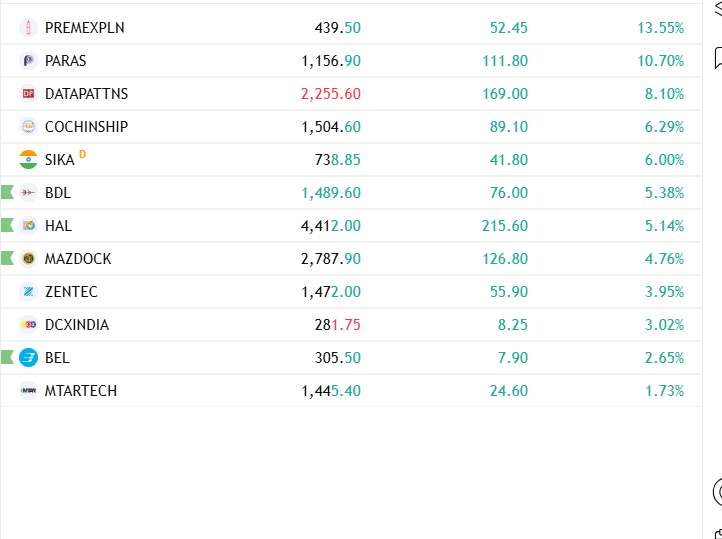The image size is (722, 539).
Task: Toggle the green flag on BEL row
Action: [x=7, y=357]
